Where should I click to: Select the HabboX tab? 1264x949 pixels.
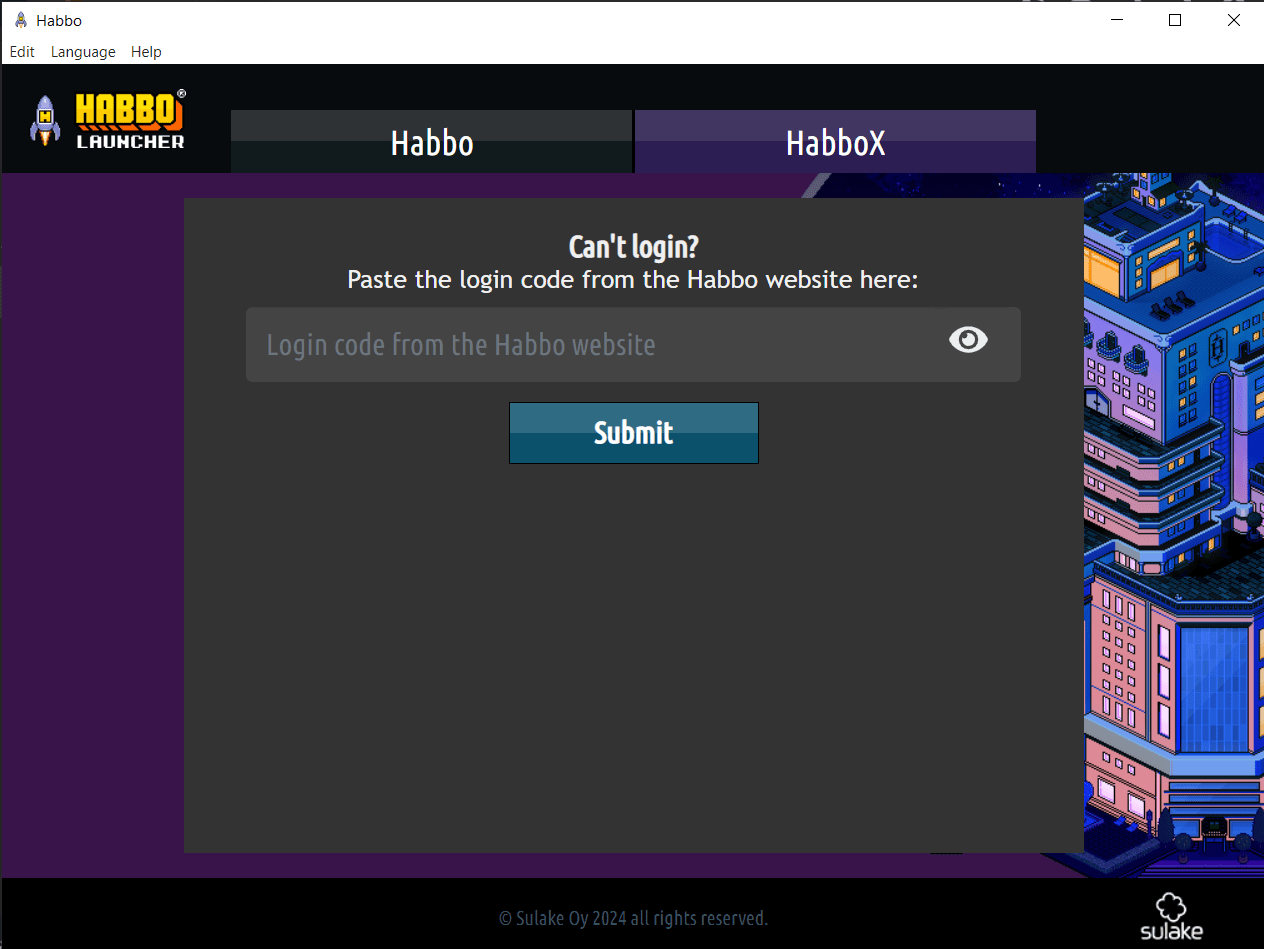tap(835, 143)
